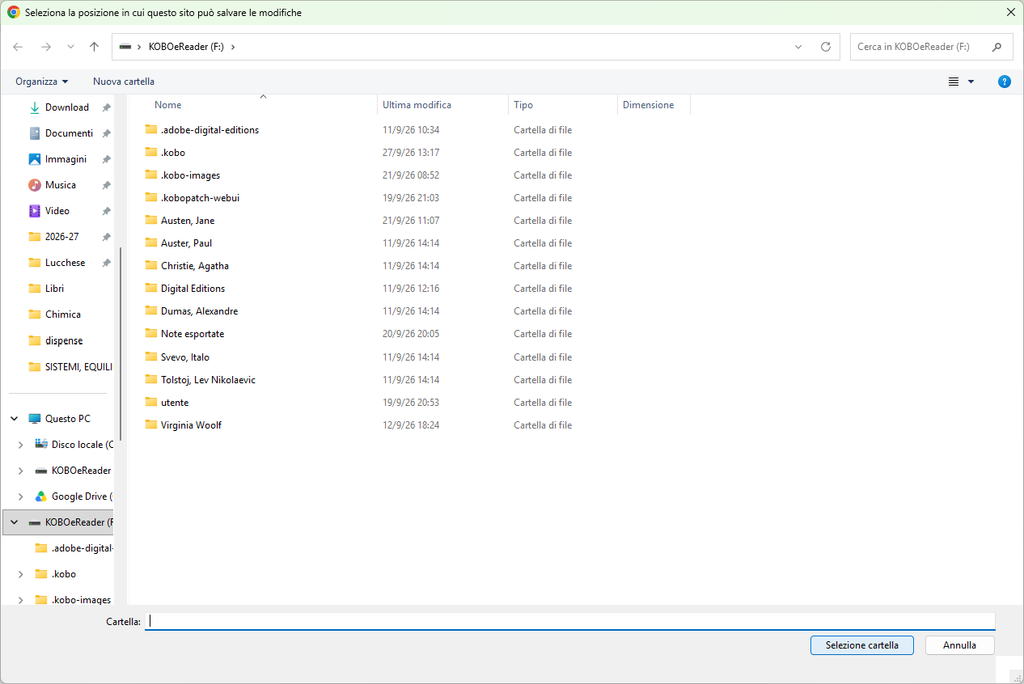Select Download in quick access sidebar

[67, 107]
